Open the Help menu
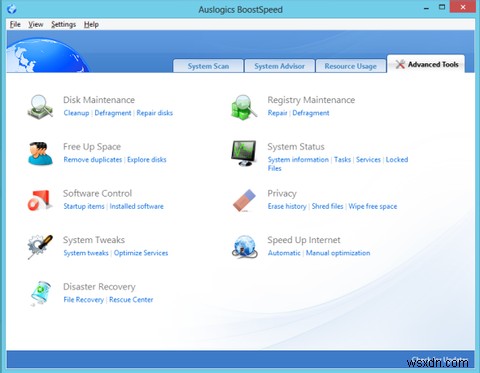 click(91, 24)
